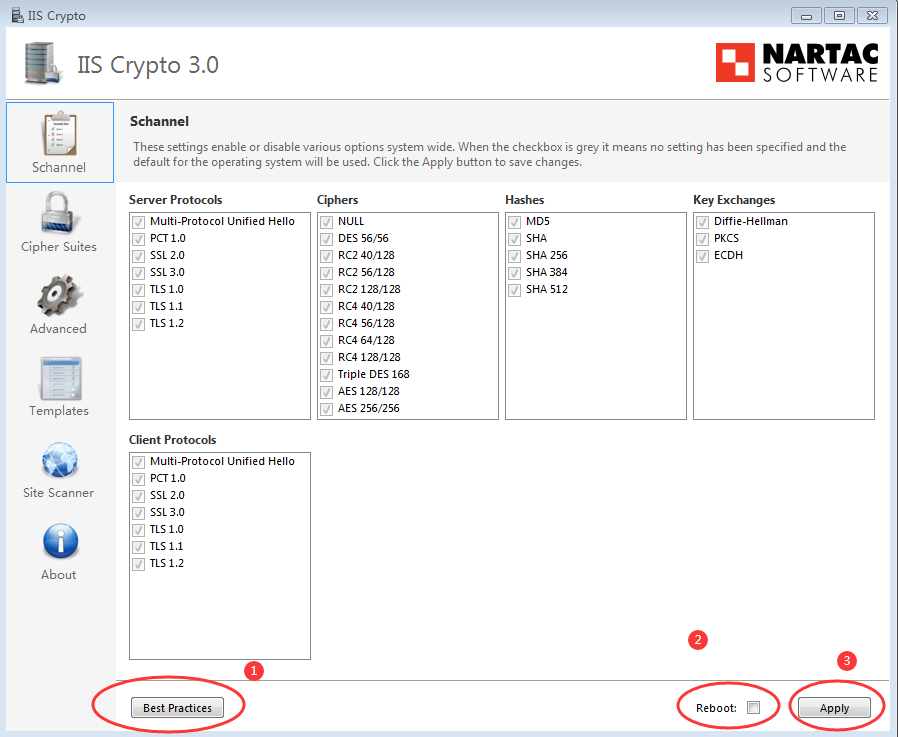Screen dimensions: 898x737
Task: Enable TLS 1.2 in Client Protocols
Action: tap(138, 563)
